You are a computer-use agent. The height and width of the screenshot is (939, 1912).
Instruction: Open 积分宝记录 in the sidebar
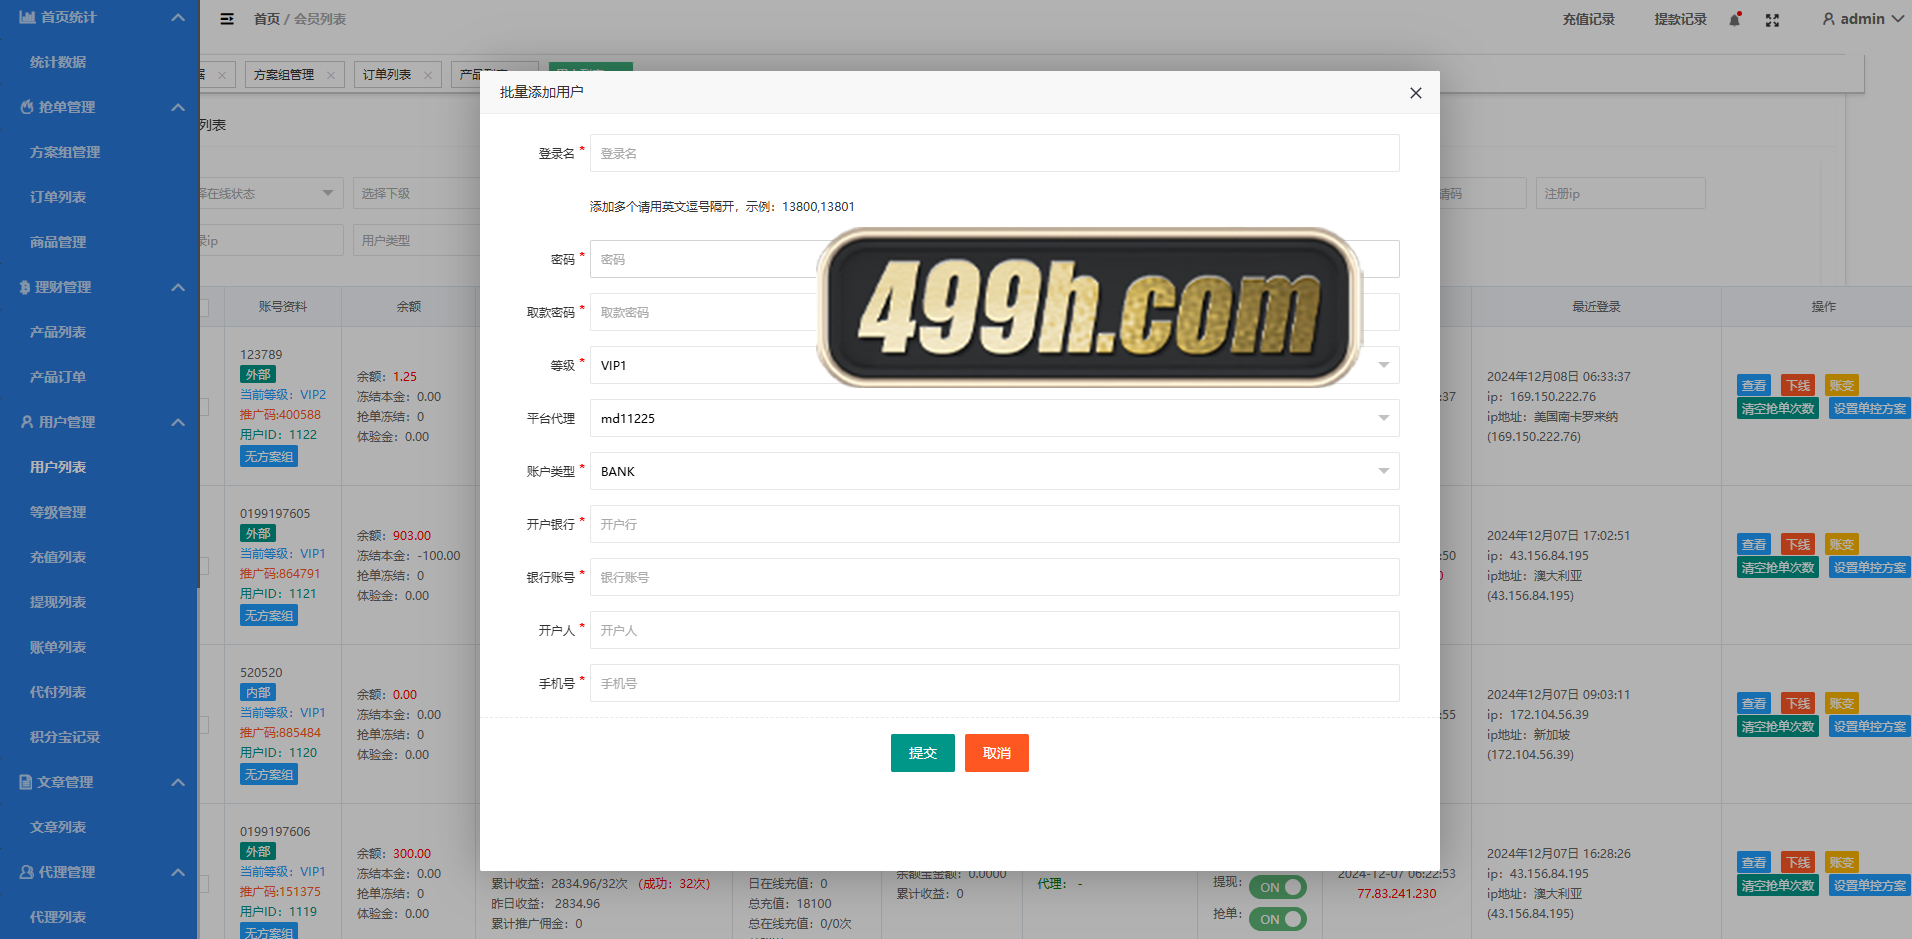click(x=65, y=737)
